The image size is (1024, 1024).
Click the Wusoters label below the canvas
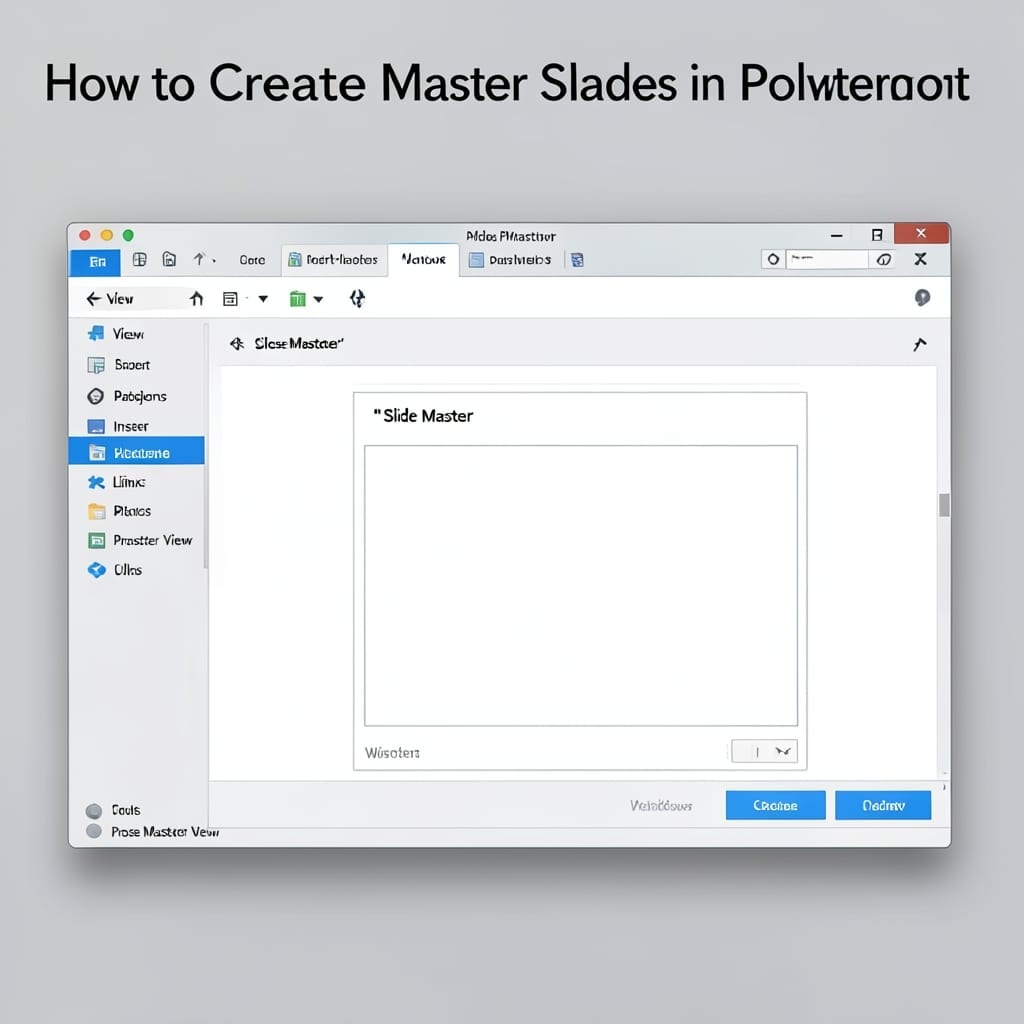click(392, 753)
